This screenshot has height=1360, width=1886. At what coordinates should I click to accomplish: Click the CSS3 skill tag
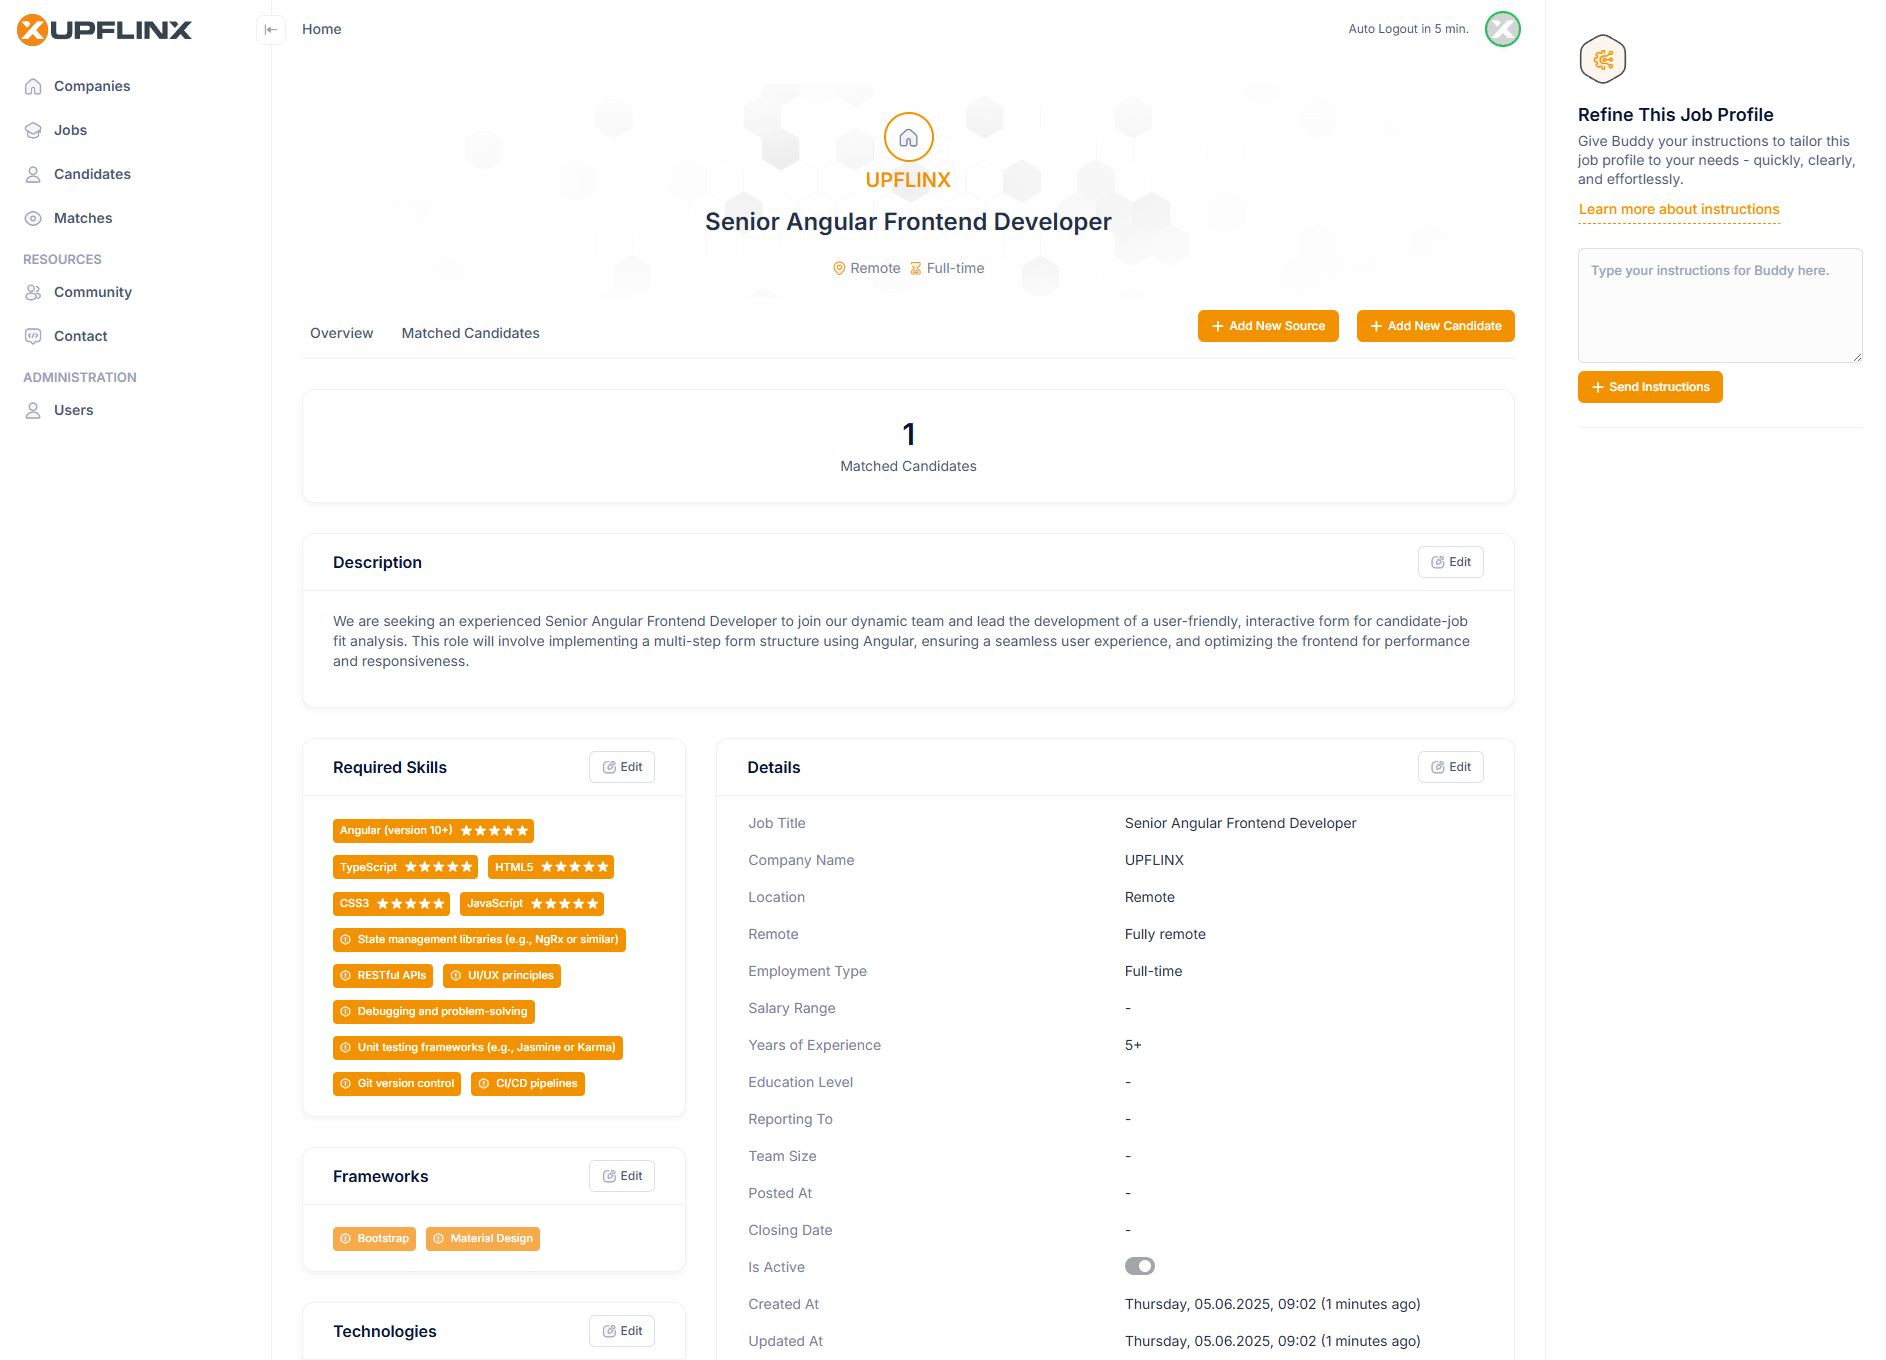click(x=391, y=903)
